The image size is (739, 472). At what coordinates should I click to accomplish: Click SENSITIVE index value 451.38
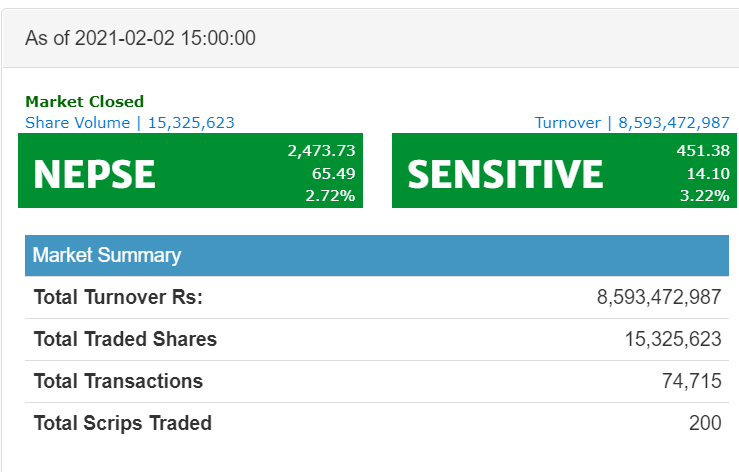pos(703,151)
